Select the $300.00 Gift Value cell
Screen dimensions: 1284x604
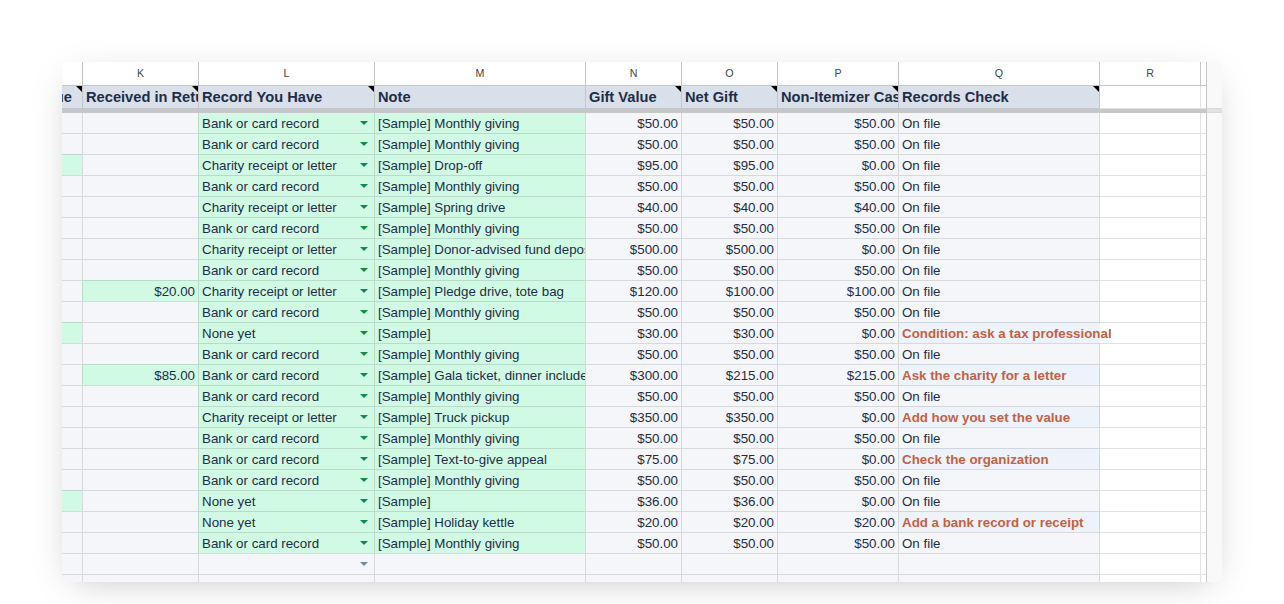(x=633, y=376)
